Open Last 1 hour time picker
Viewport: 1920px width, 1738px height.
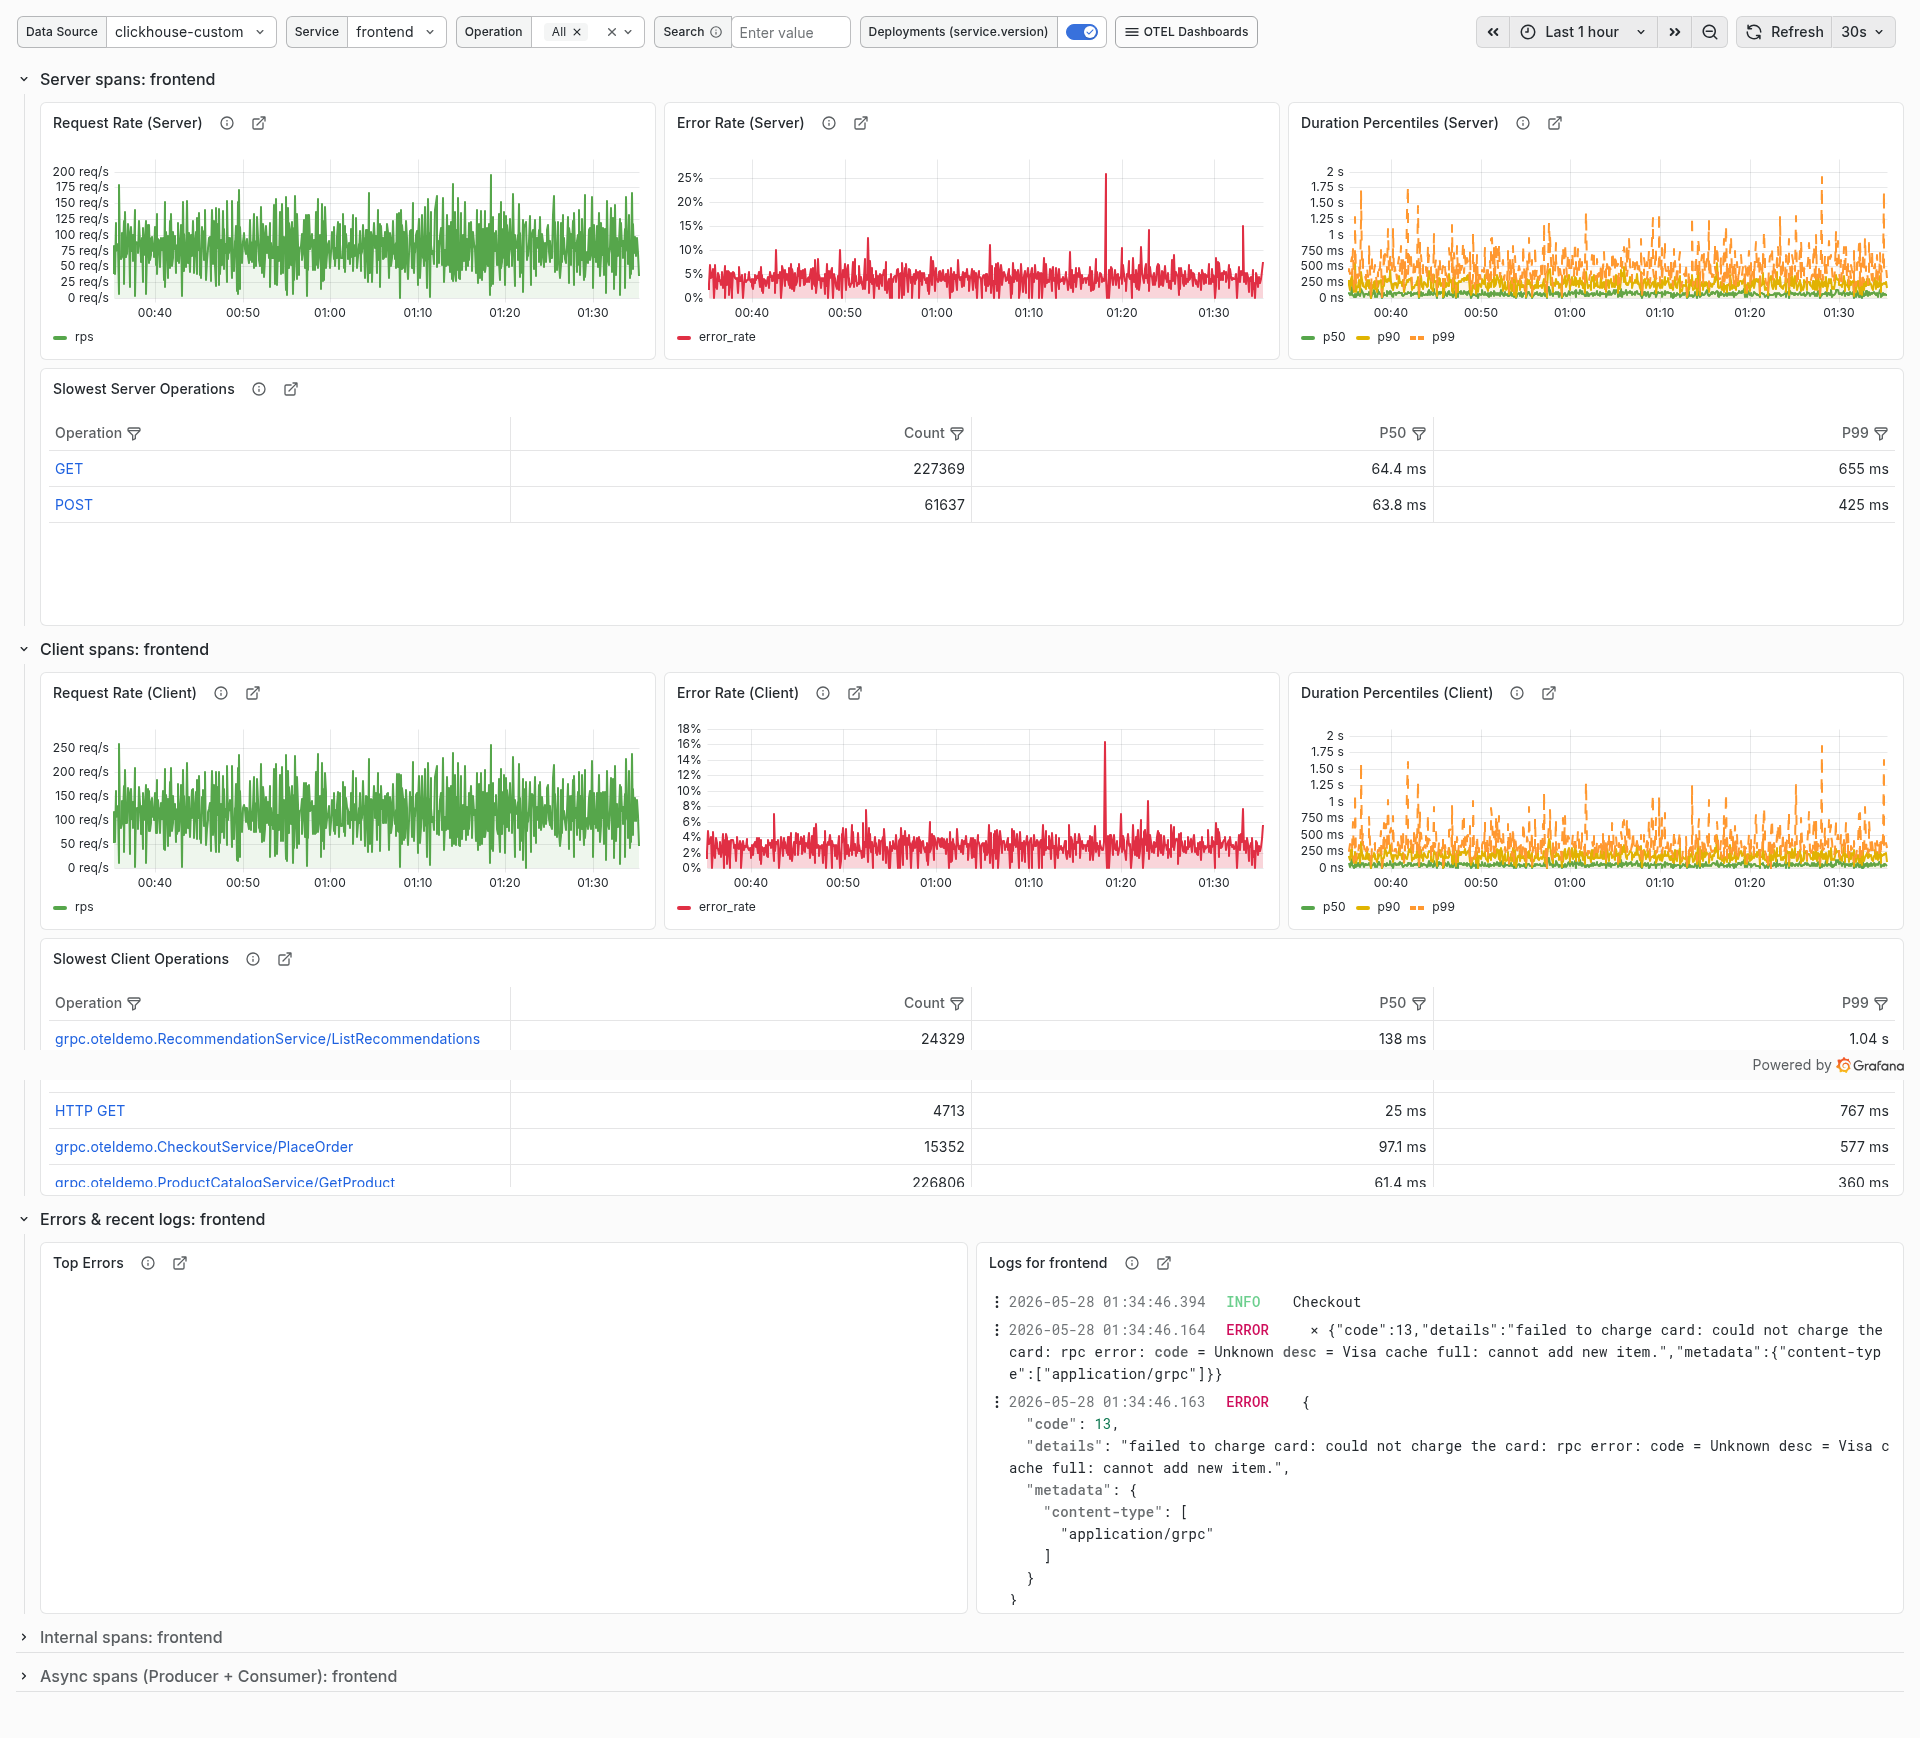click(1583, 32)
